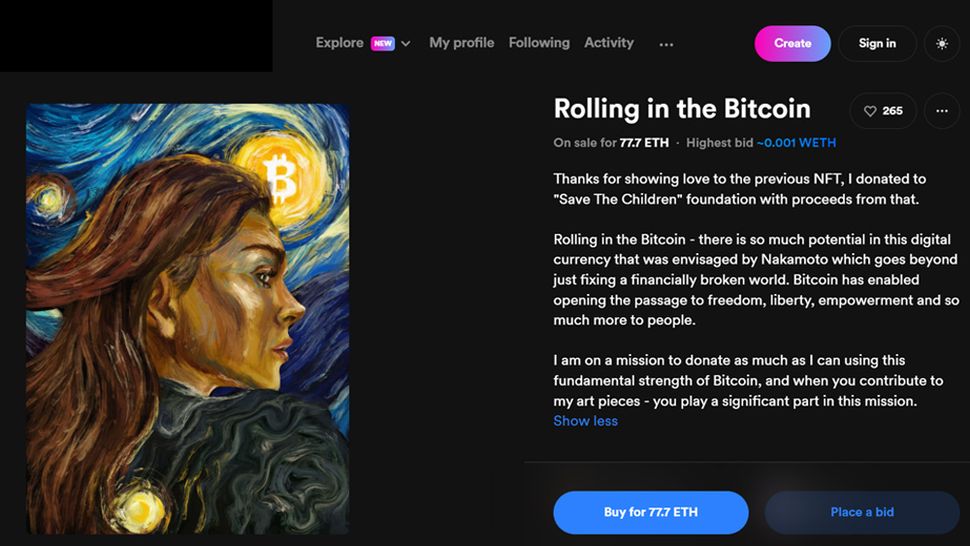Click the Rolling in the Bitcoin title
Screen dimensions: 970x546
tap(682, 109)
